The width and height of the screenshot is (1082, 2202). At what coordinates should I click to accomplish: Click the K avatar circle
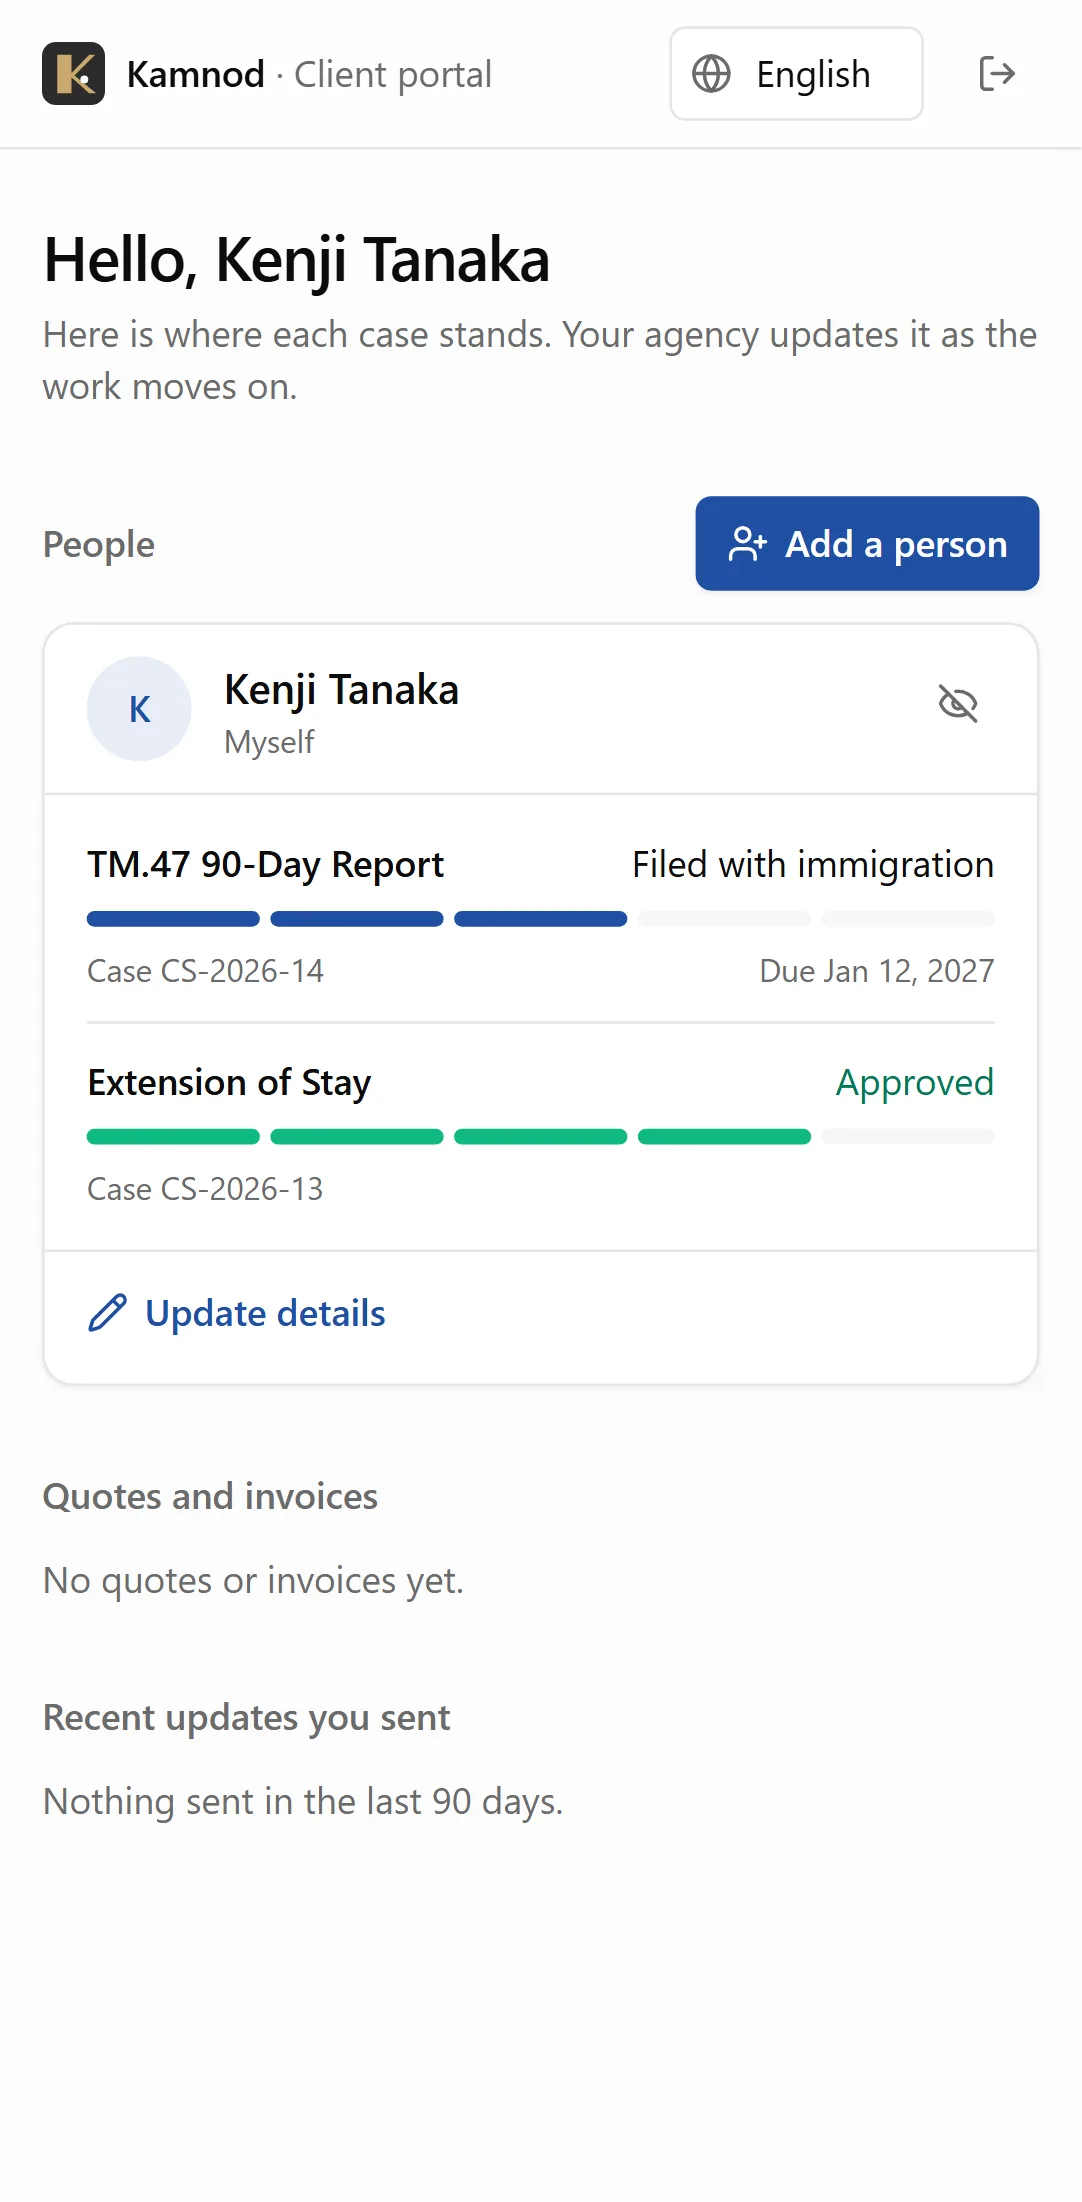click(x=139, y=709)
